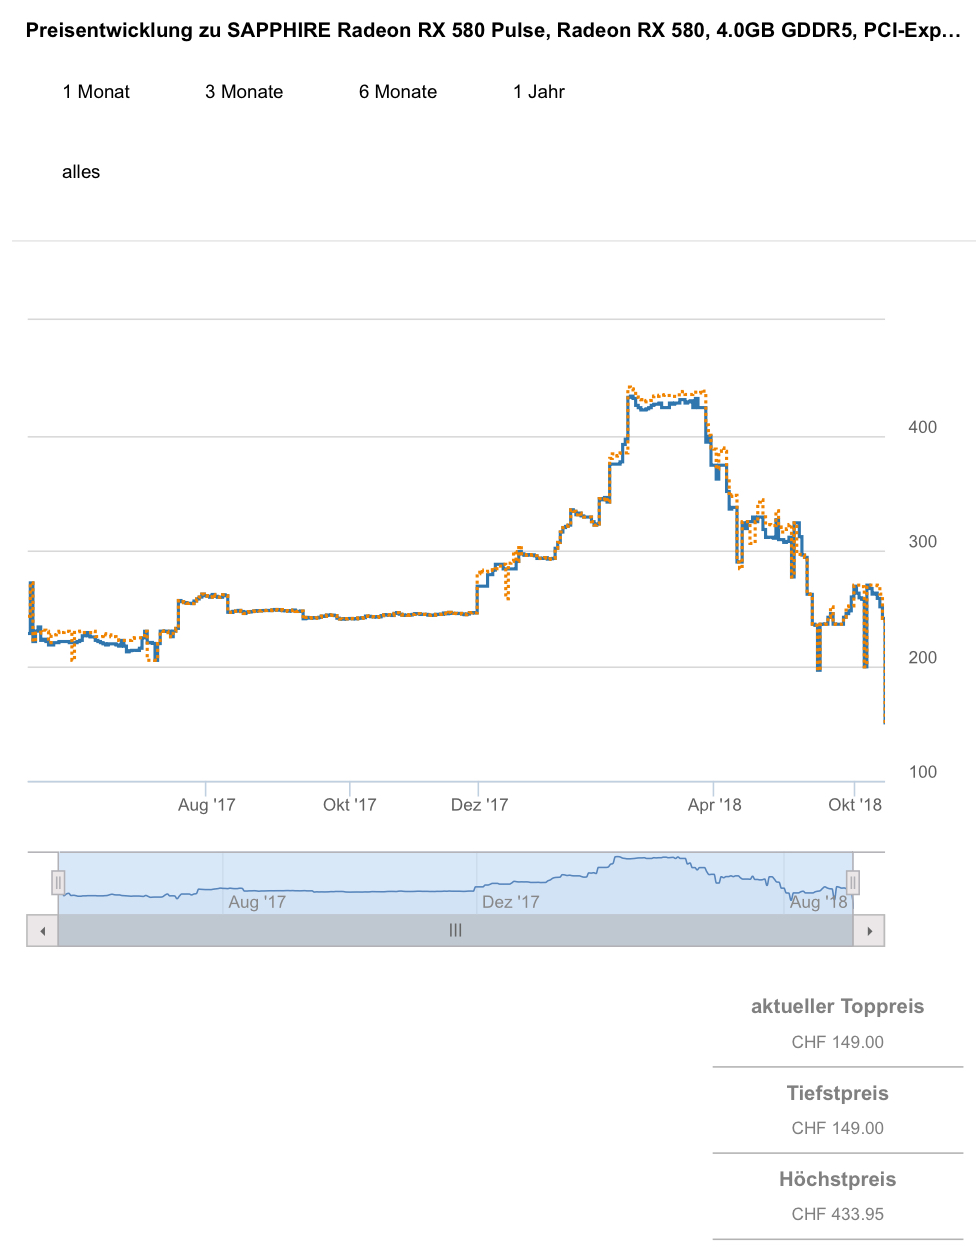Click the Tiefstpreis CHF 149.00 value
979x1256 pixels.
tap(837, 1128)
